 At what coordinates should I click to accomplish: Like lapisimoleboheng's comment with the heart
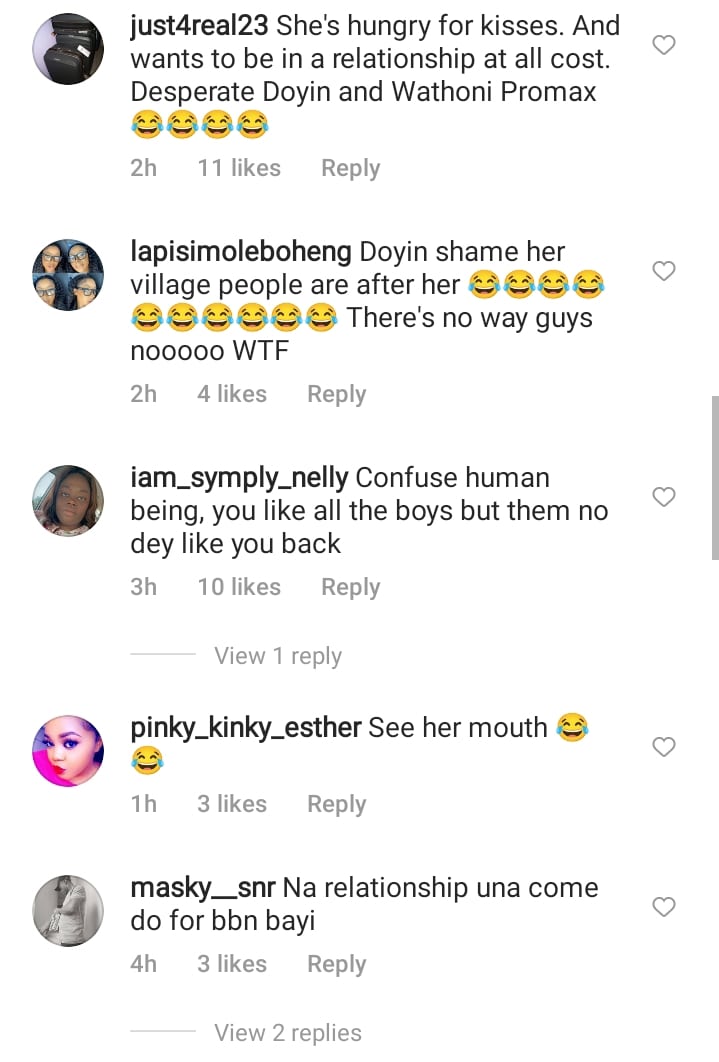[664, 271]
